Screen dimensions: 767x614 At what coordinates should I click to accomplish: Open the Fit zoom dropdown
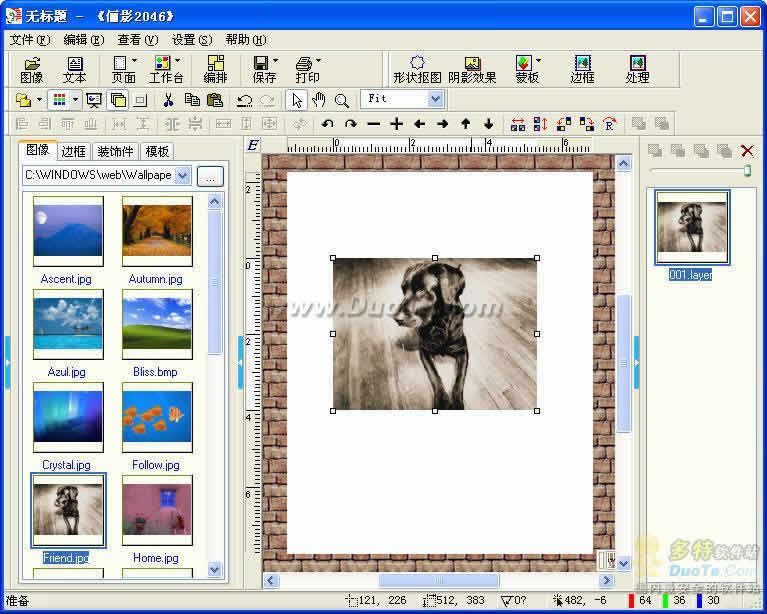click(435, 99)
